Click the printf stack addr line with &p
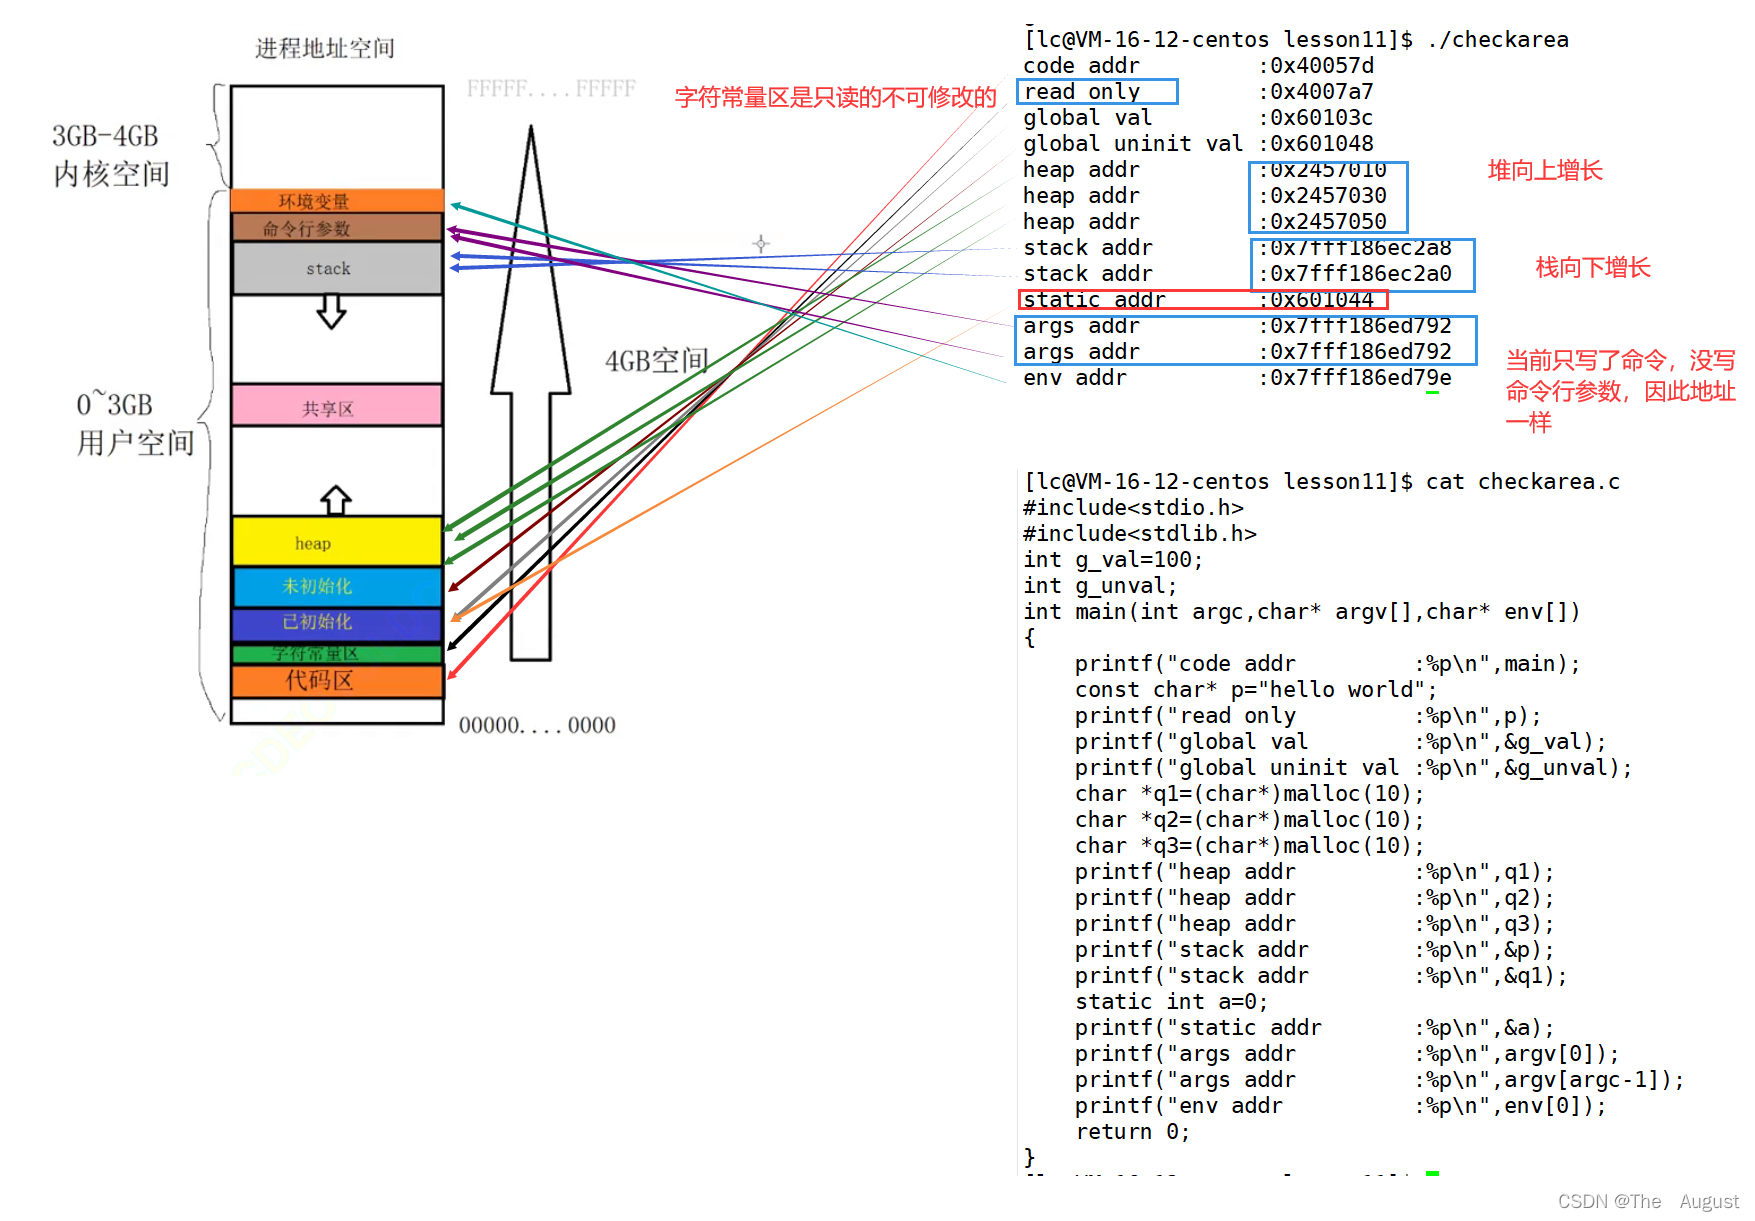The width and height of the screenshot is (1755, 1221). 1315,949
